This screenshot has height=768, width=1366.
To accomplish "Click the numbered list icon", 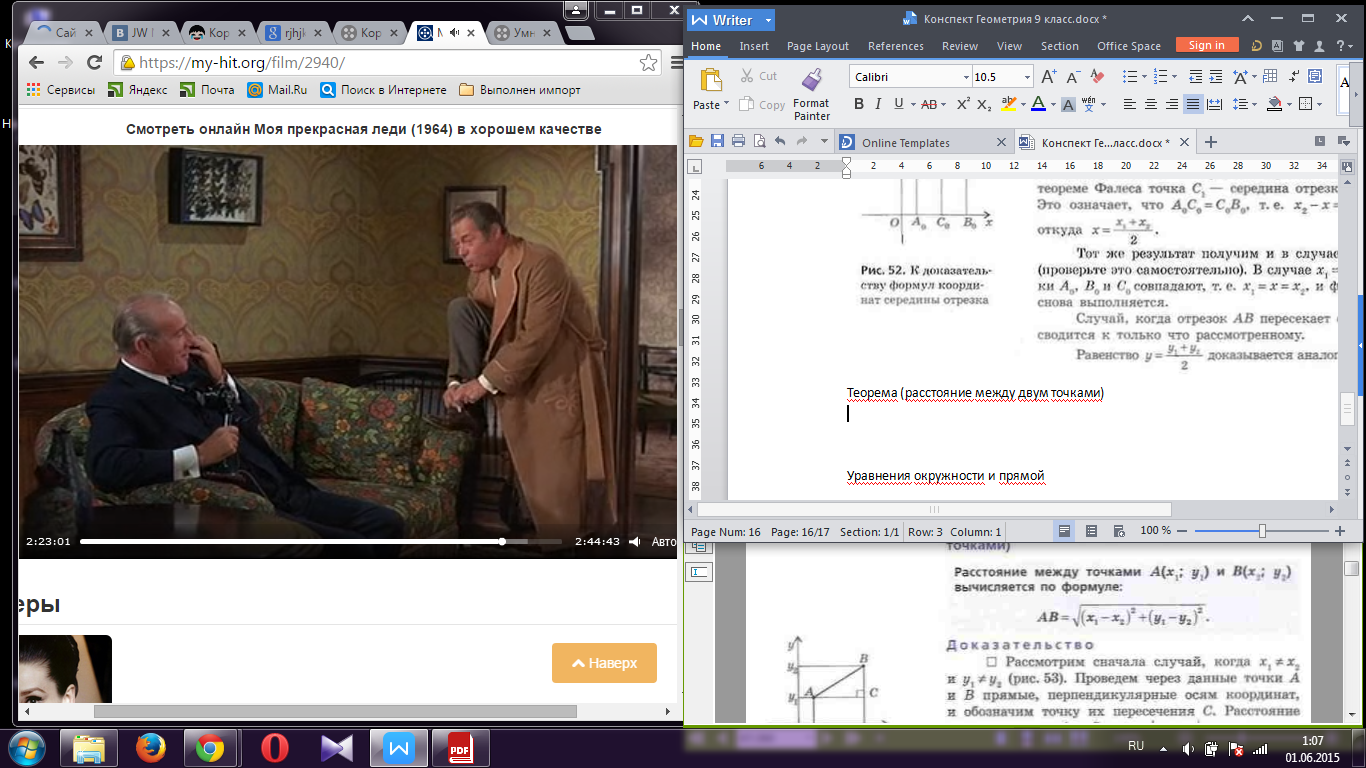I will pyautogui.click(x=1160, y=76).
